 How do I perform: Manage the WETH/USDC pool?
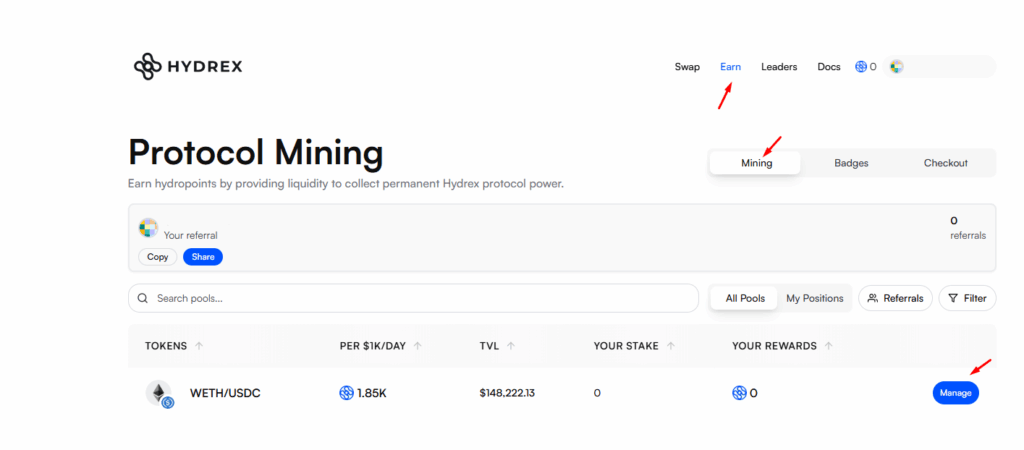coord(955,393)
